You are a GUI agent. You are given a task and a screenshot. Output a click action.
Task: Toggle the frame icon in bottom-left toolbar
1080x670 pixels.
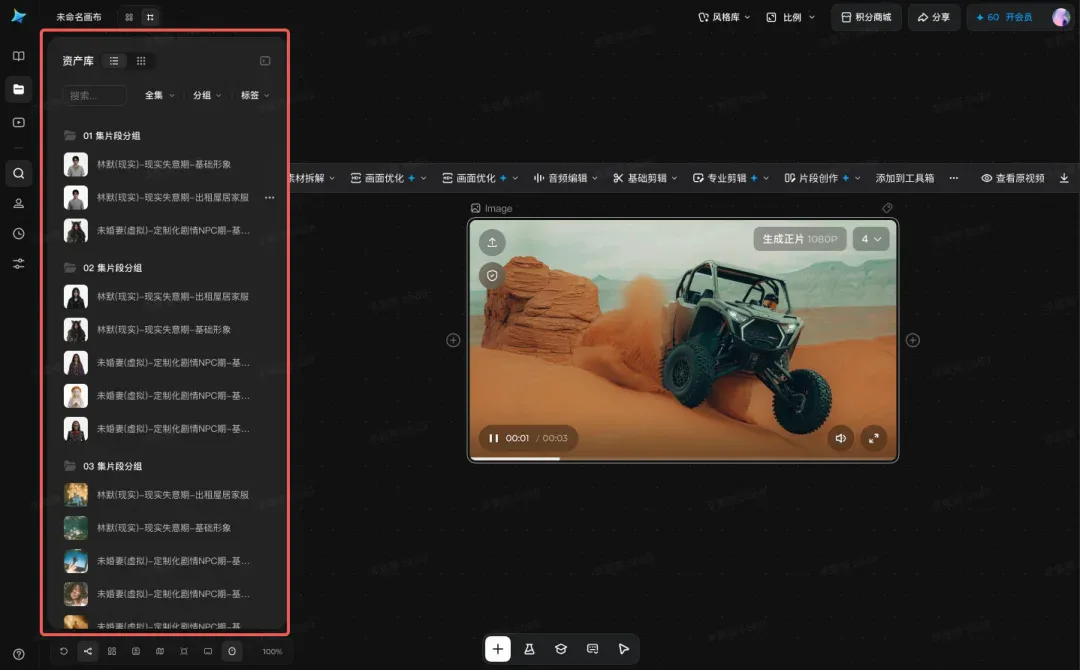point(184,651)
